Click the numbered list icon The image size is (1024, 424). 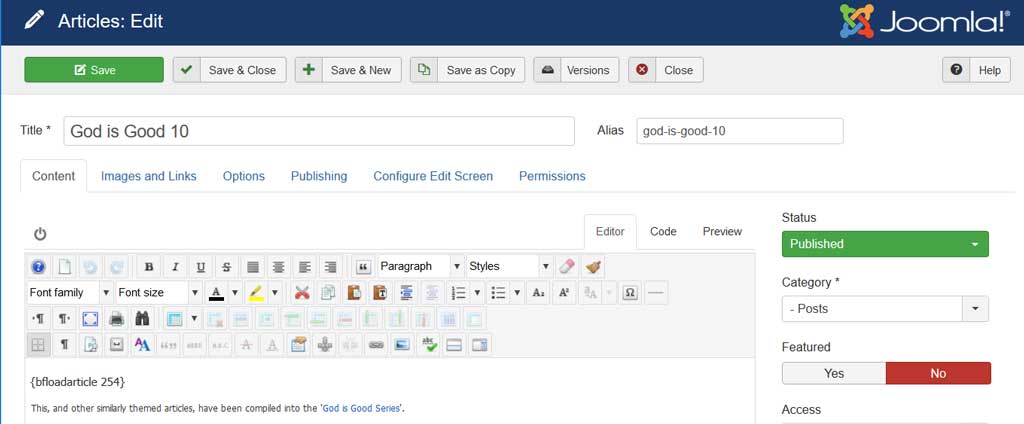(458, 293)
